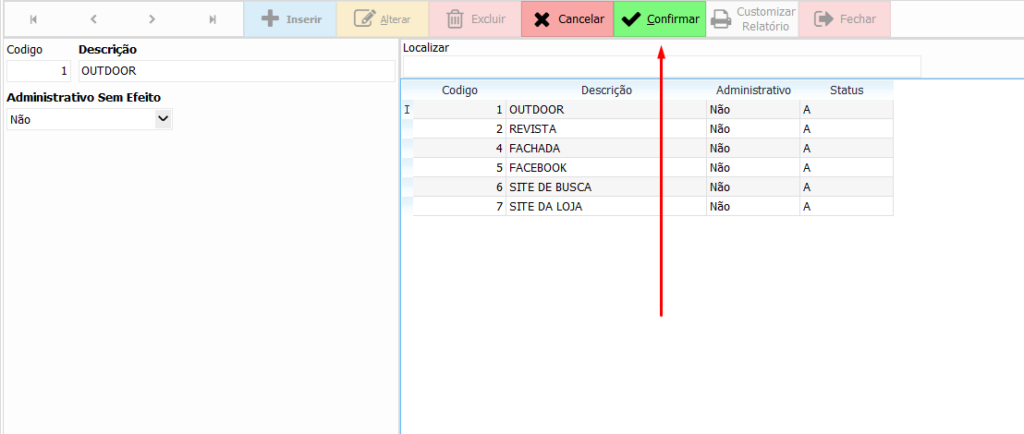Sort by the Descrição column header
Viewport: 1024px width, 434px height.
[x=606, y=90]
